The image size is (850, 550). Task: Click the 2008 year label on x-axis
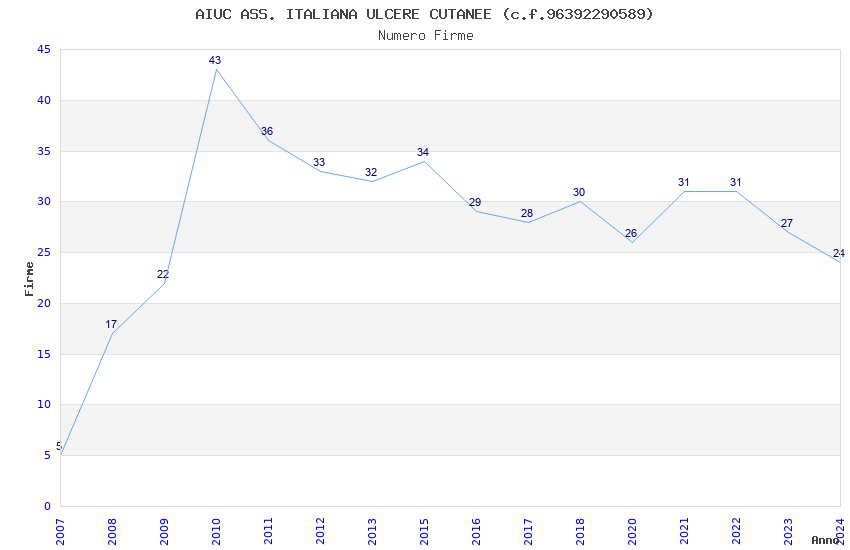[x=112, y=532]
